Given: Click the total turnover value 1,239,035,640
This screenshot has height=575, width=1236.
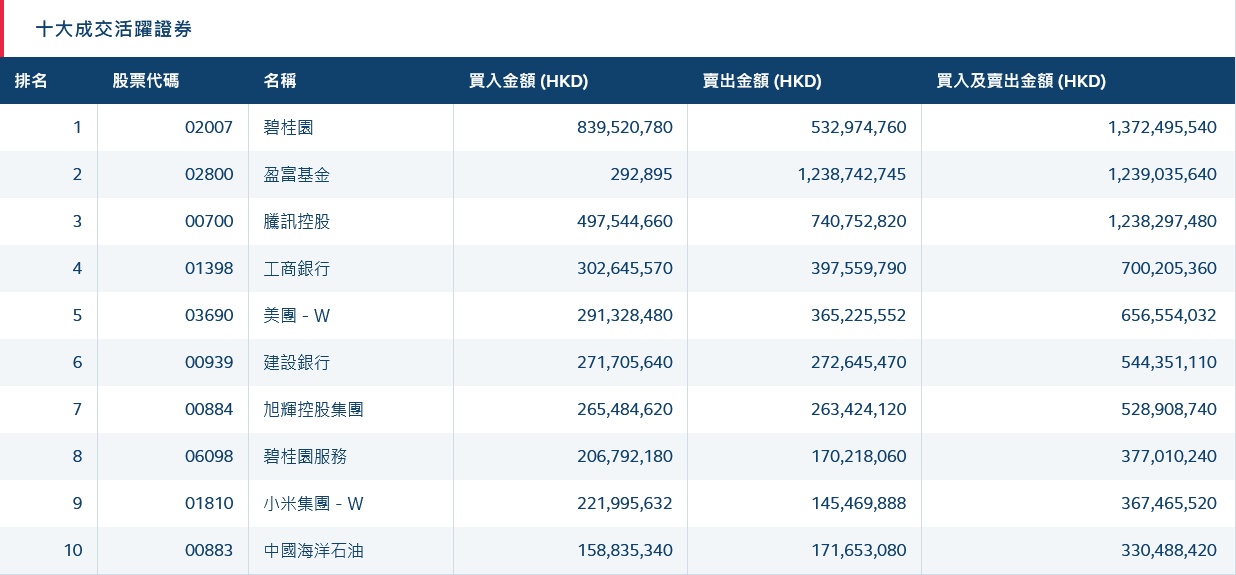Looking at the screenshot, I should pyautogui.click(x=1162, y=174).
